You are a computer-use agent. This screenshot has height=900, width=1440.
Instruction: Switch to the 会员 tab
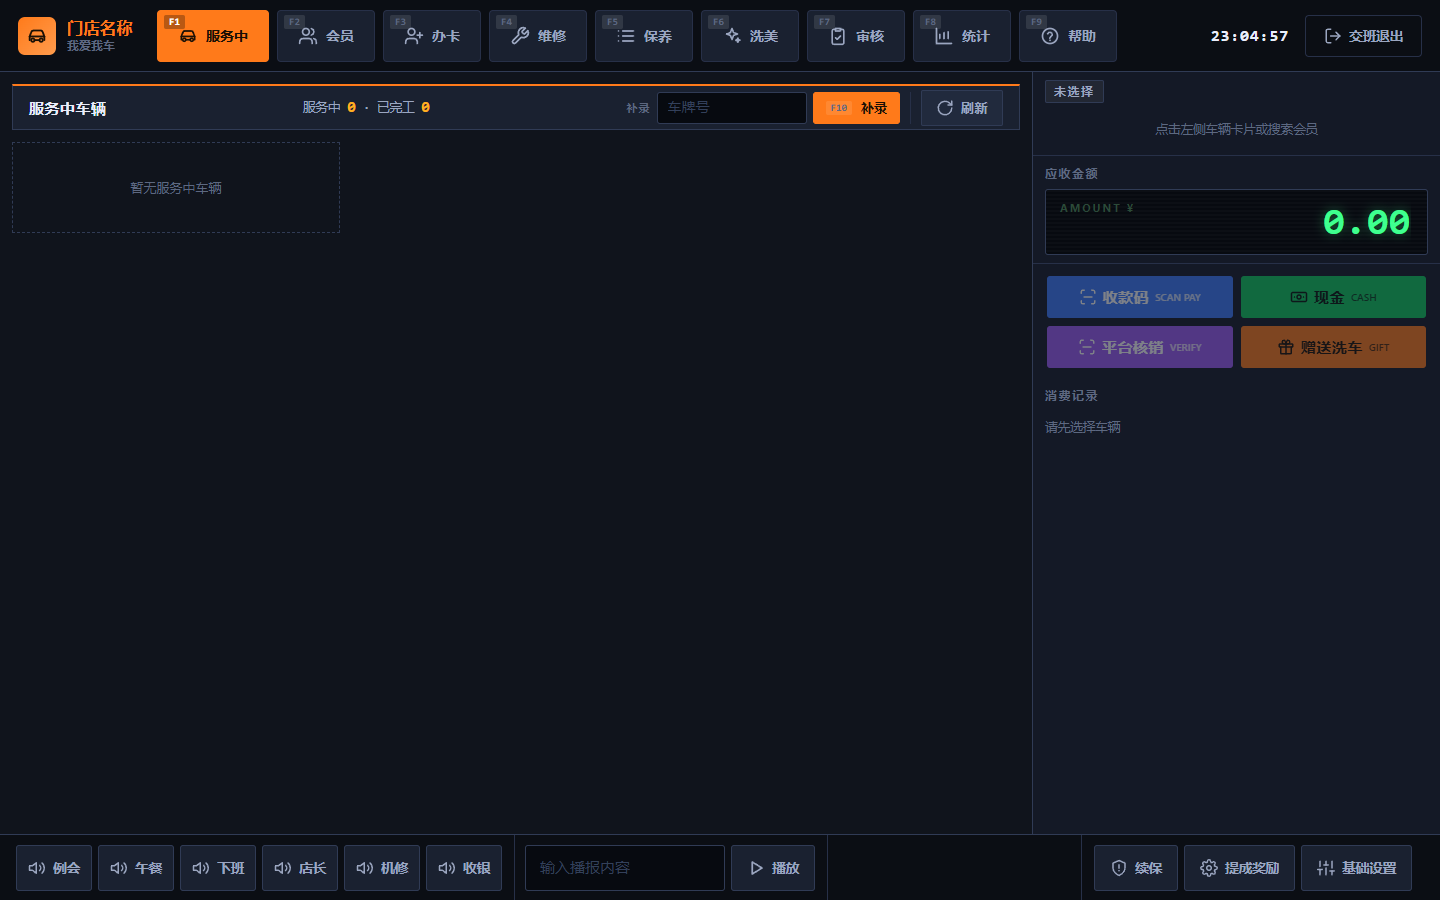pos(326,36)
